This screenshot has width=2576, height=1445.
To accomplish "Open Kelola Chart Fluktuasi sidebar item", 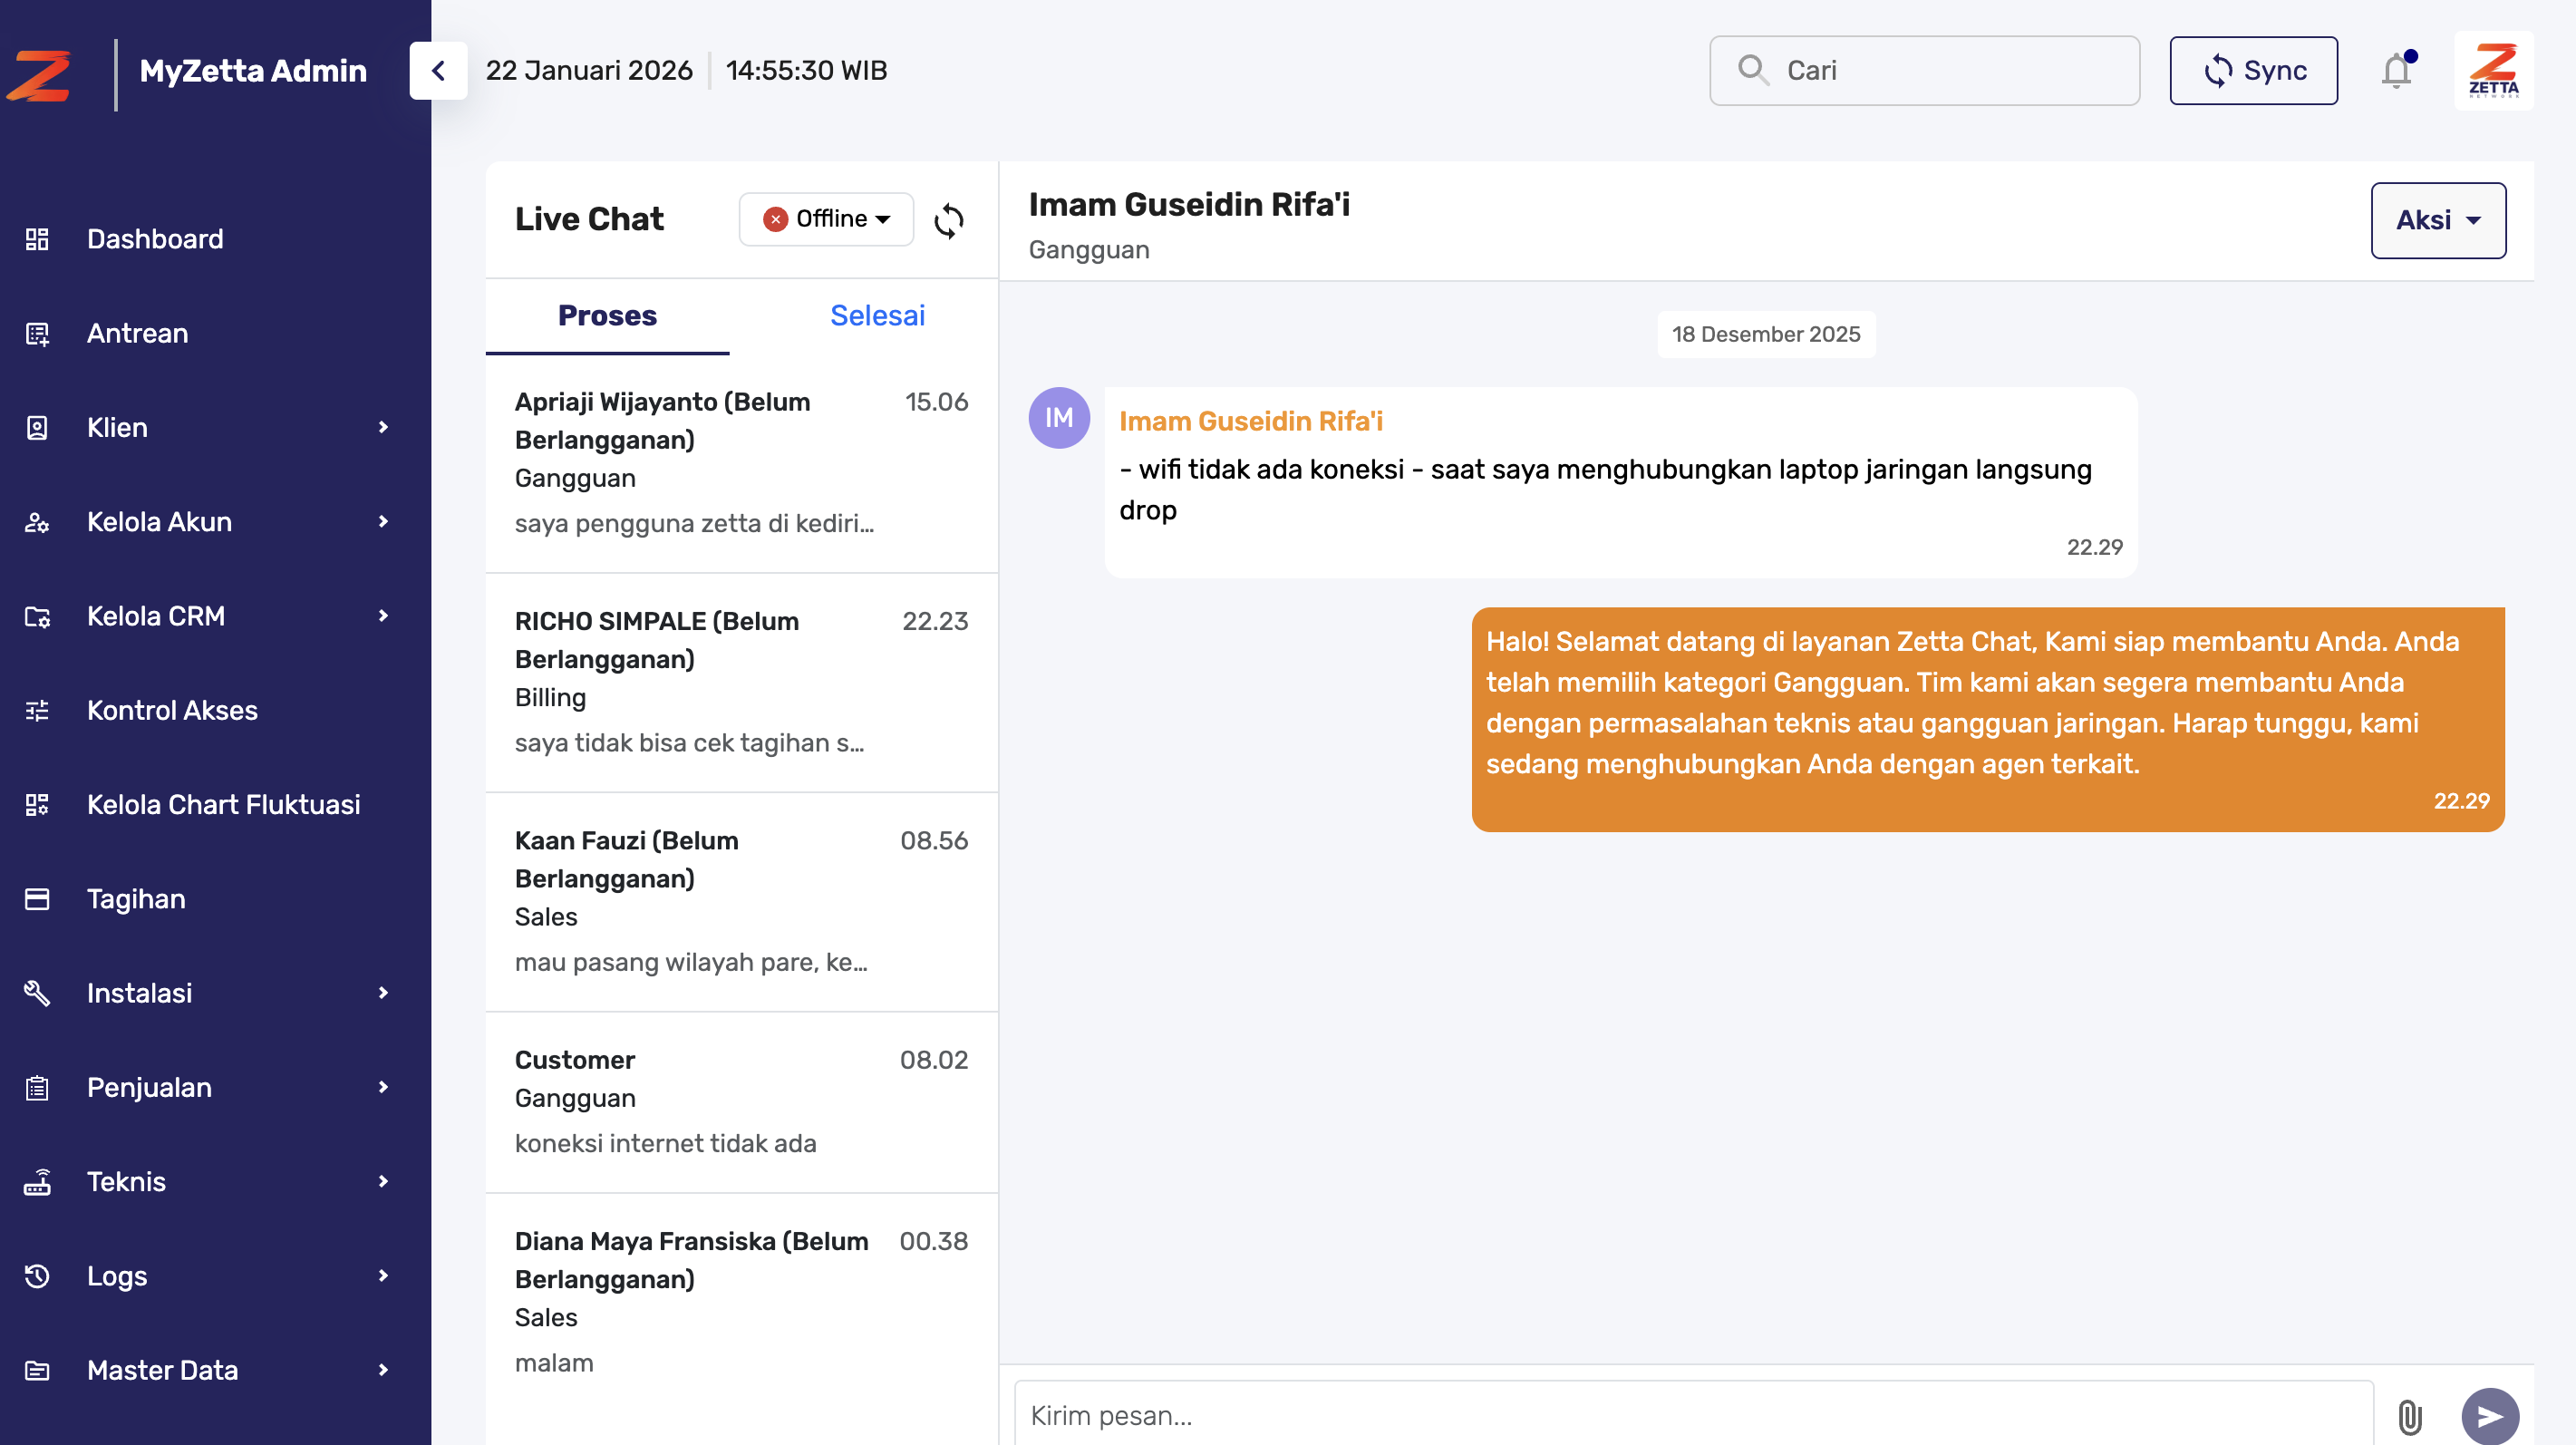I will pos(223,804).
